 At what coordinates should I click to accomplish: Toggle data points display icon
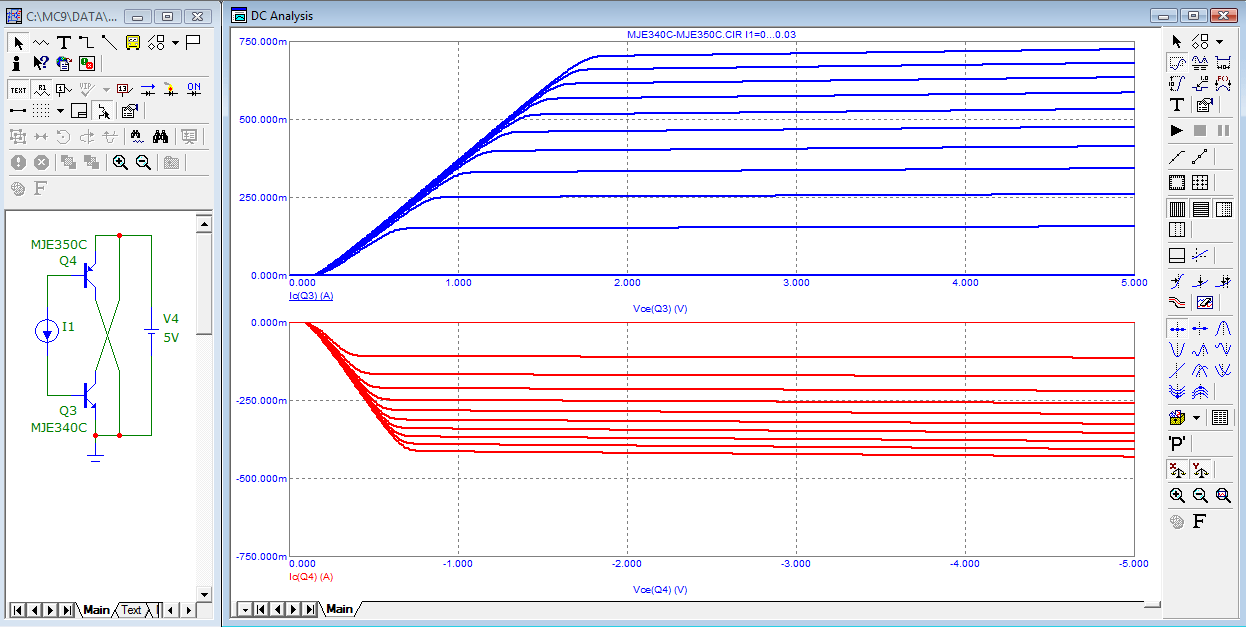pos(1200,155)
